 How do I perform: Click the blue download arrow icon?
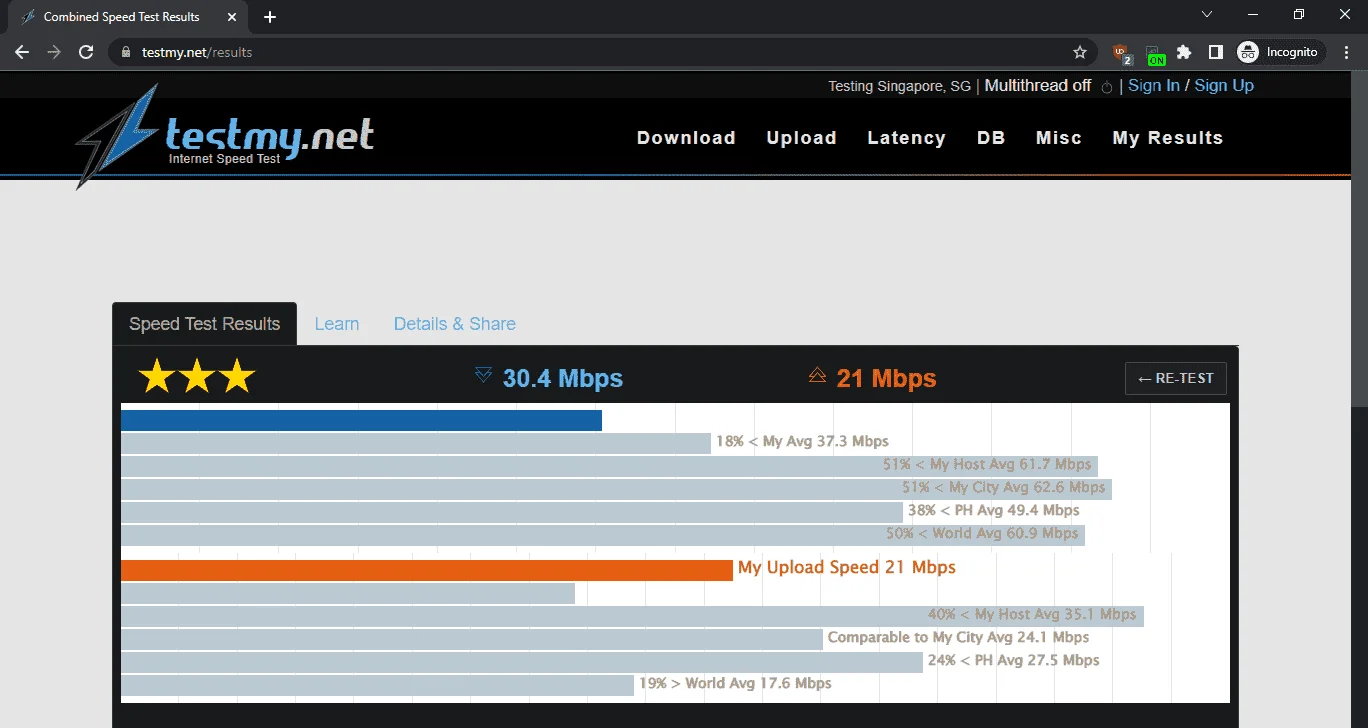click(x=484, y=375)
